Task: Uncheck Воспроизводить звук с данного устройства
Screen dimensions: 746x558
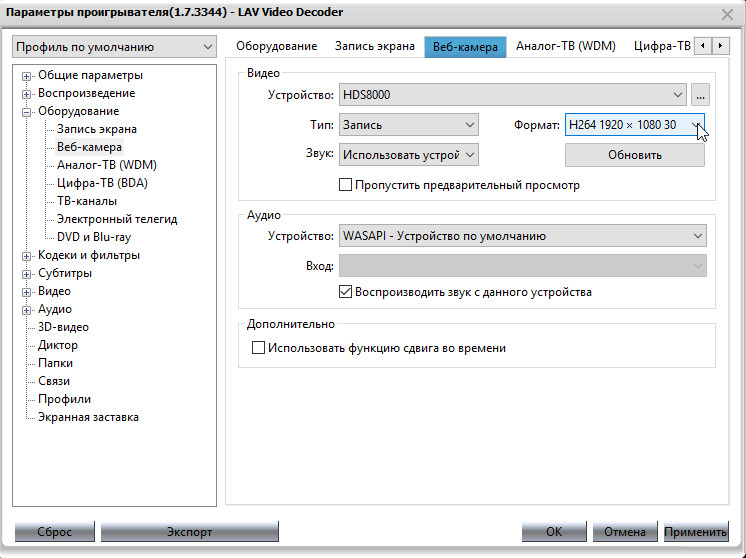Action: tap(346, 292)
